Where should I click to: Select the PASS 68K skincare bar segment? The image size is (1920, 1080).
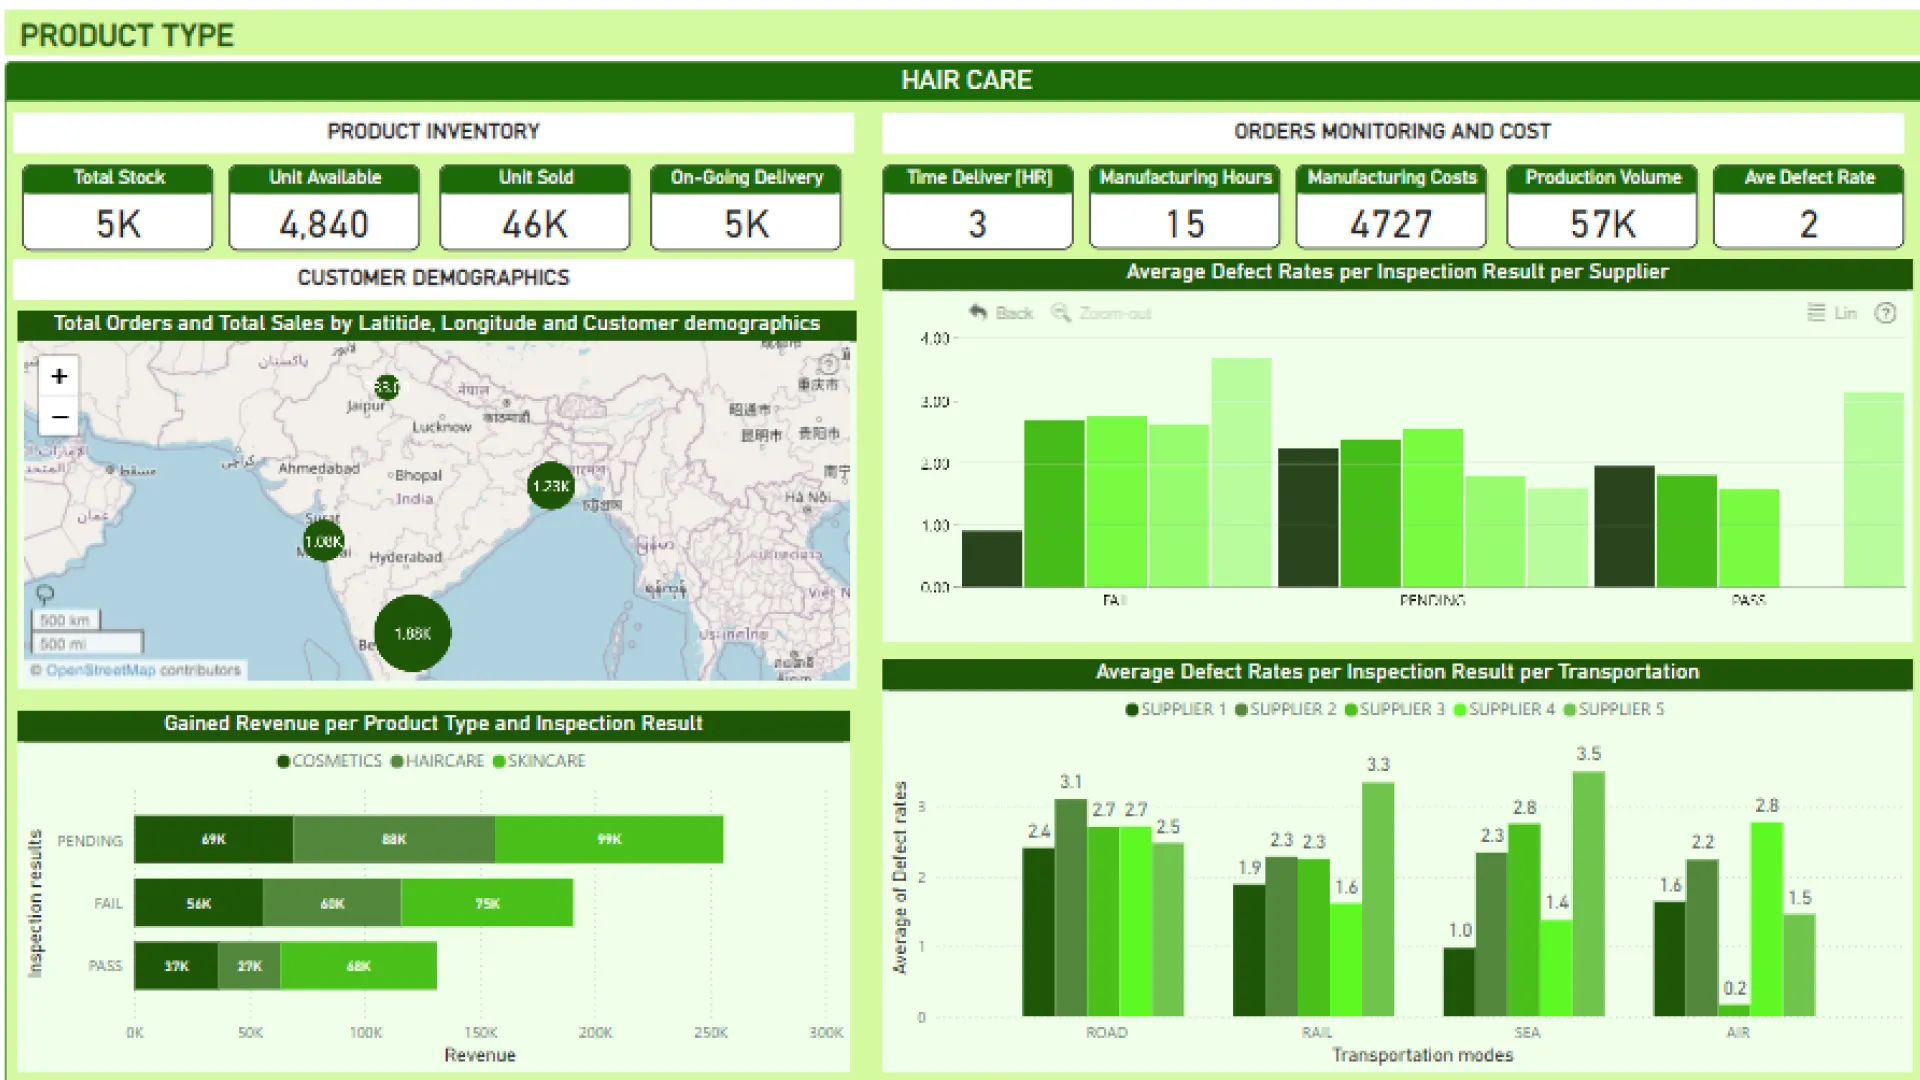pos(359,966)
